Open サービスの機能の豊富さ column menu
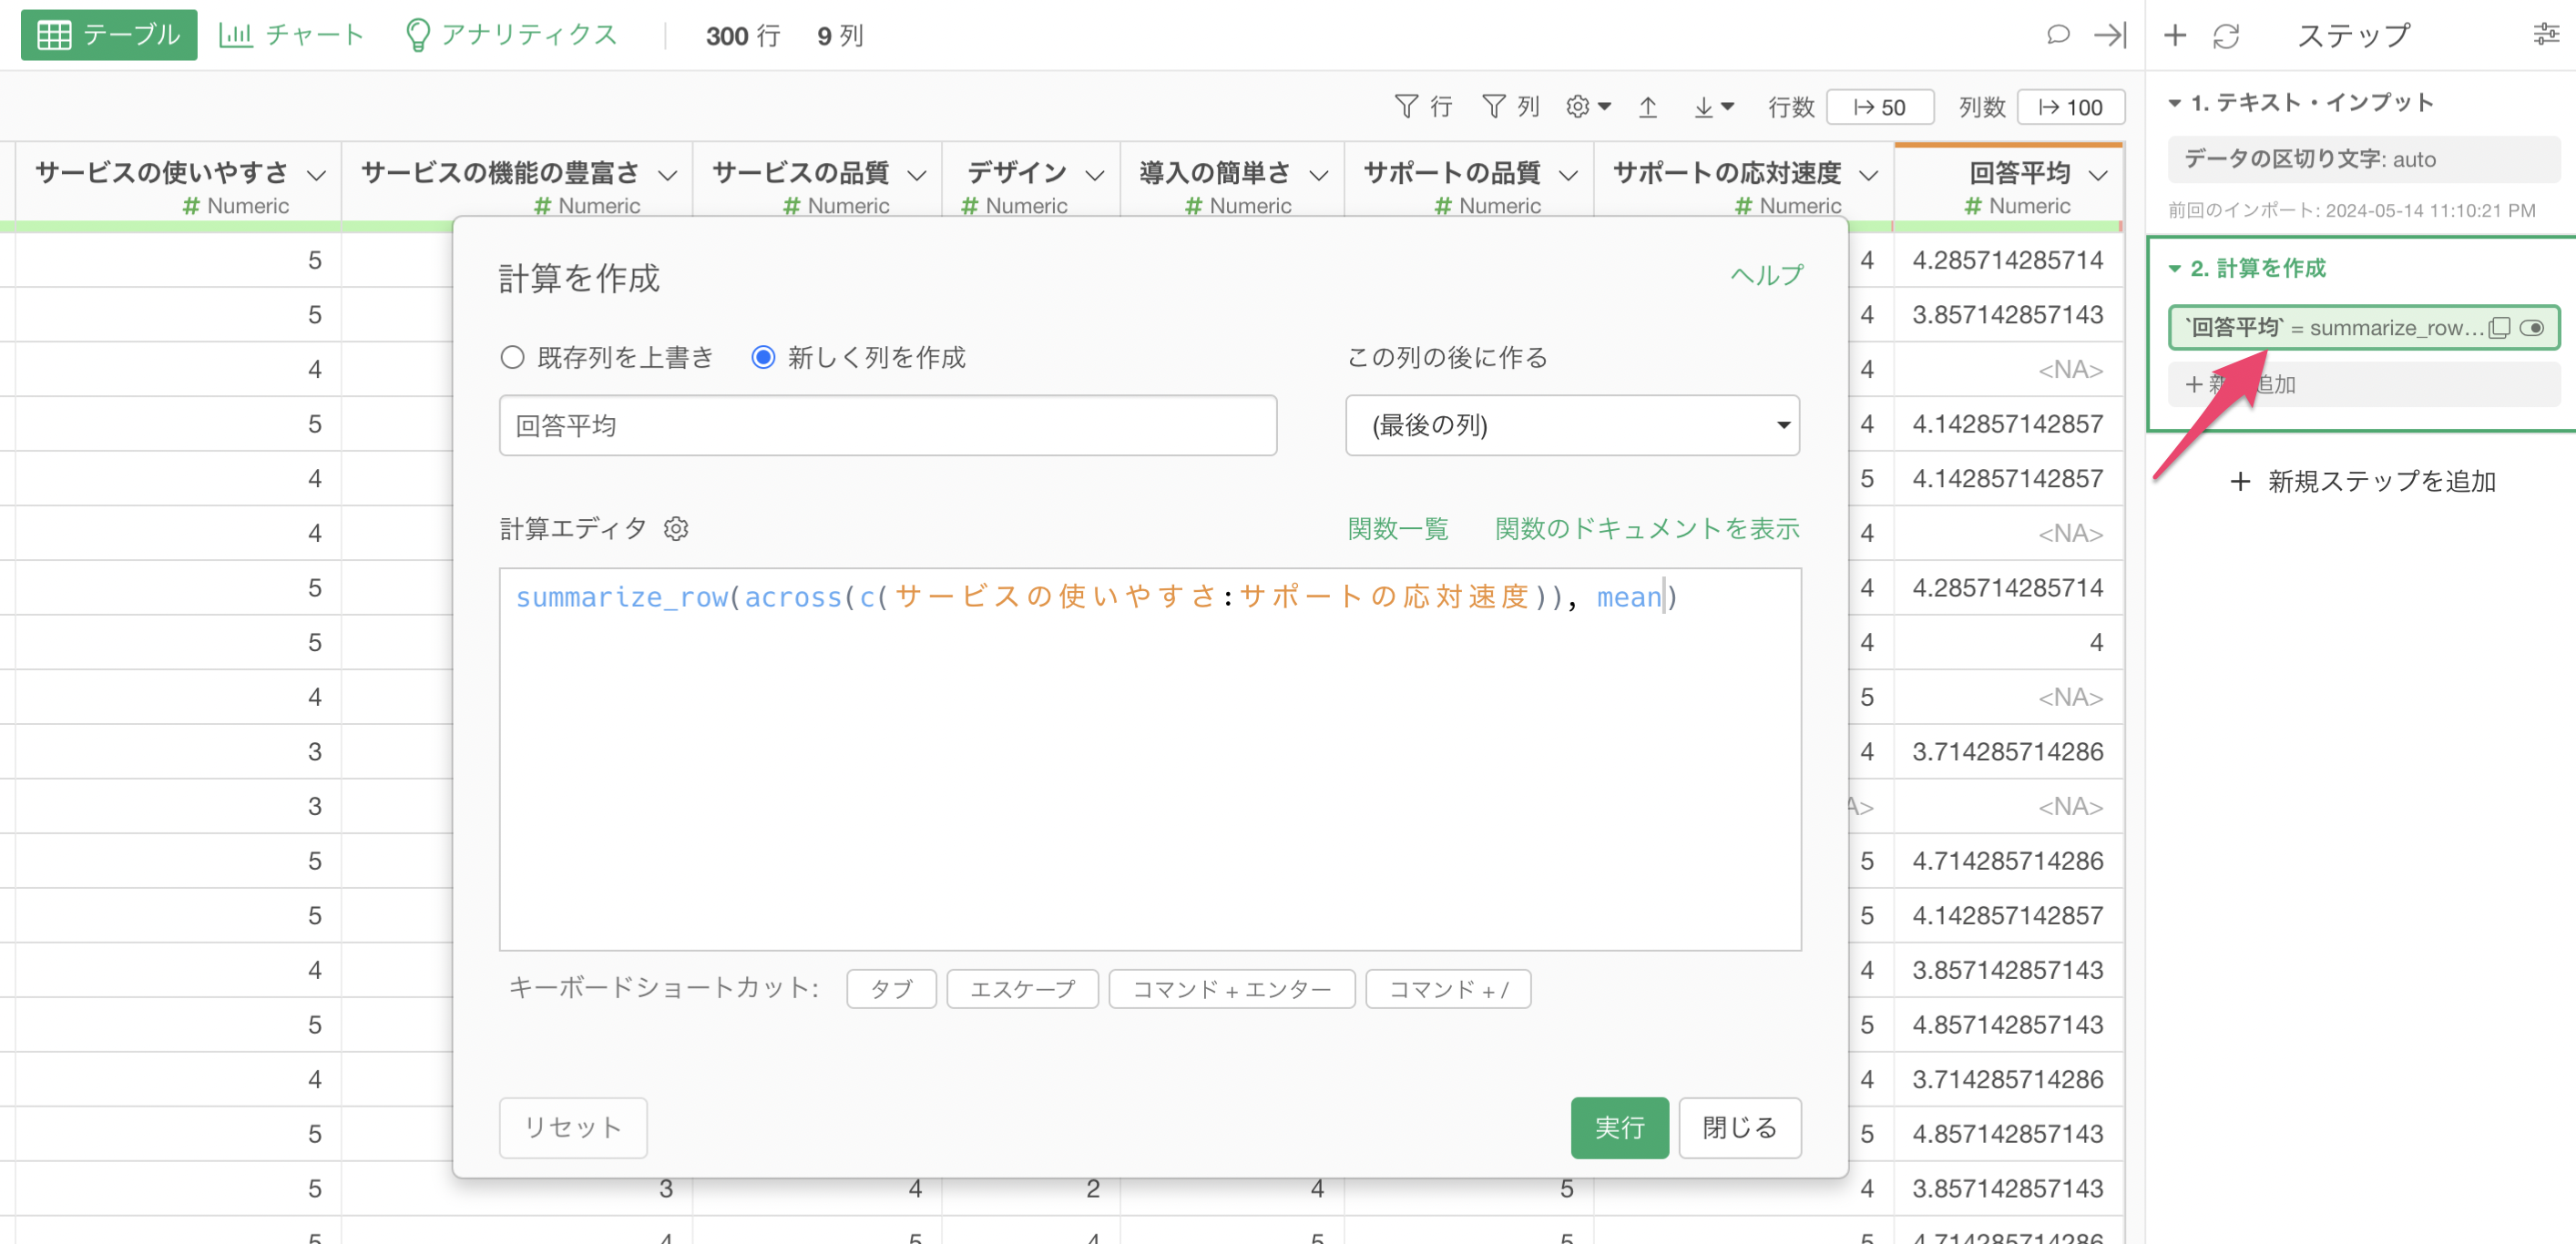The height and width of the screenshot is (1244, 2576). (668, 175)
